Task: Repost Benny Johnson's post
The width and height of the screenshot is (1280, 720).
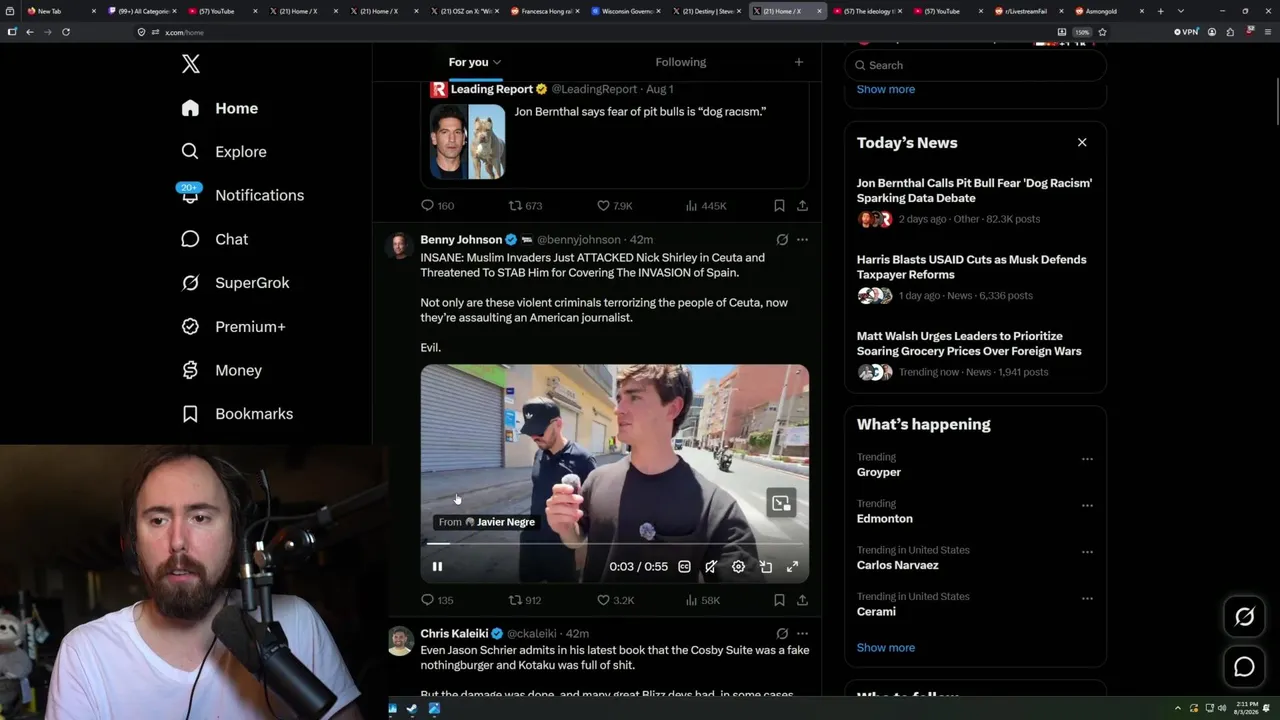Action: [x=525, y=600]
